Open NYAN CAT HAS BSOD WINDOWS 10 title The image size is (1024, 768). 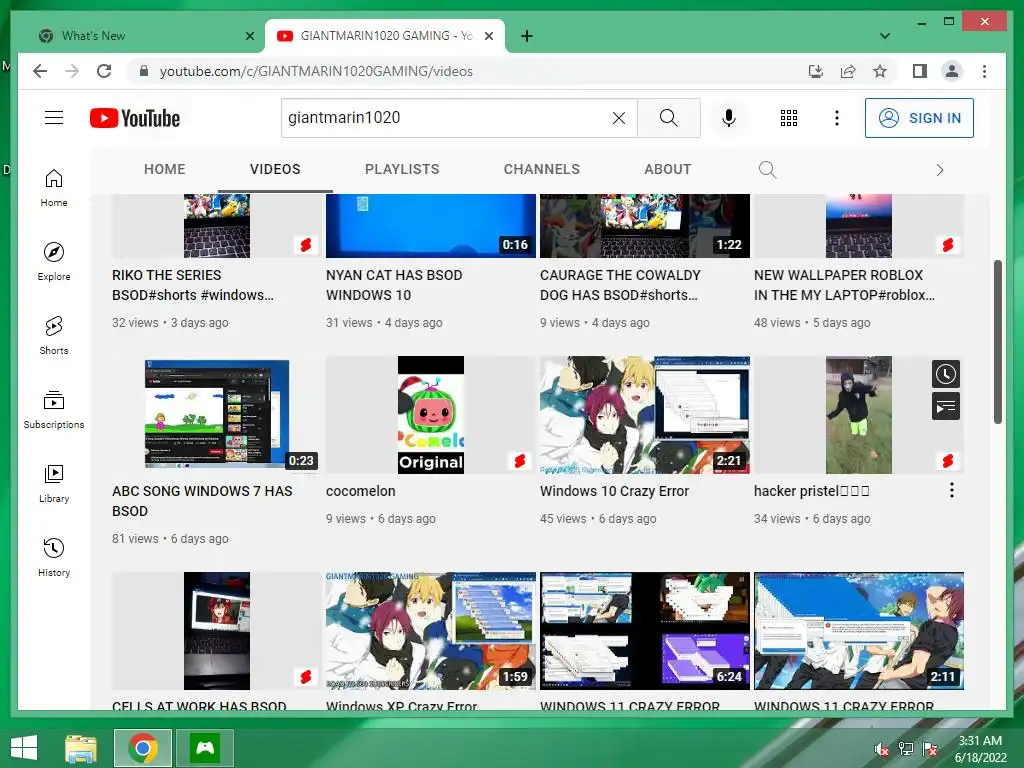click(394, 285)
